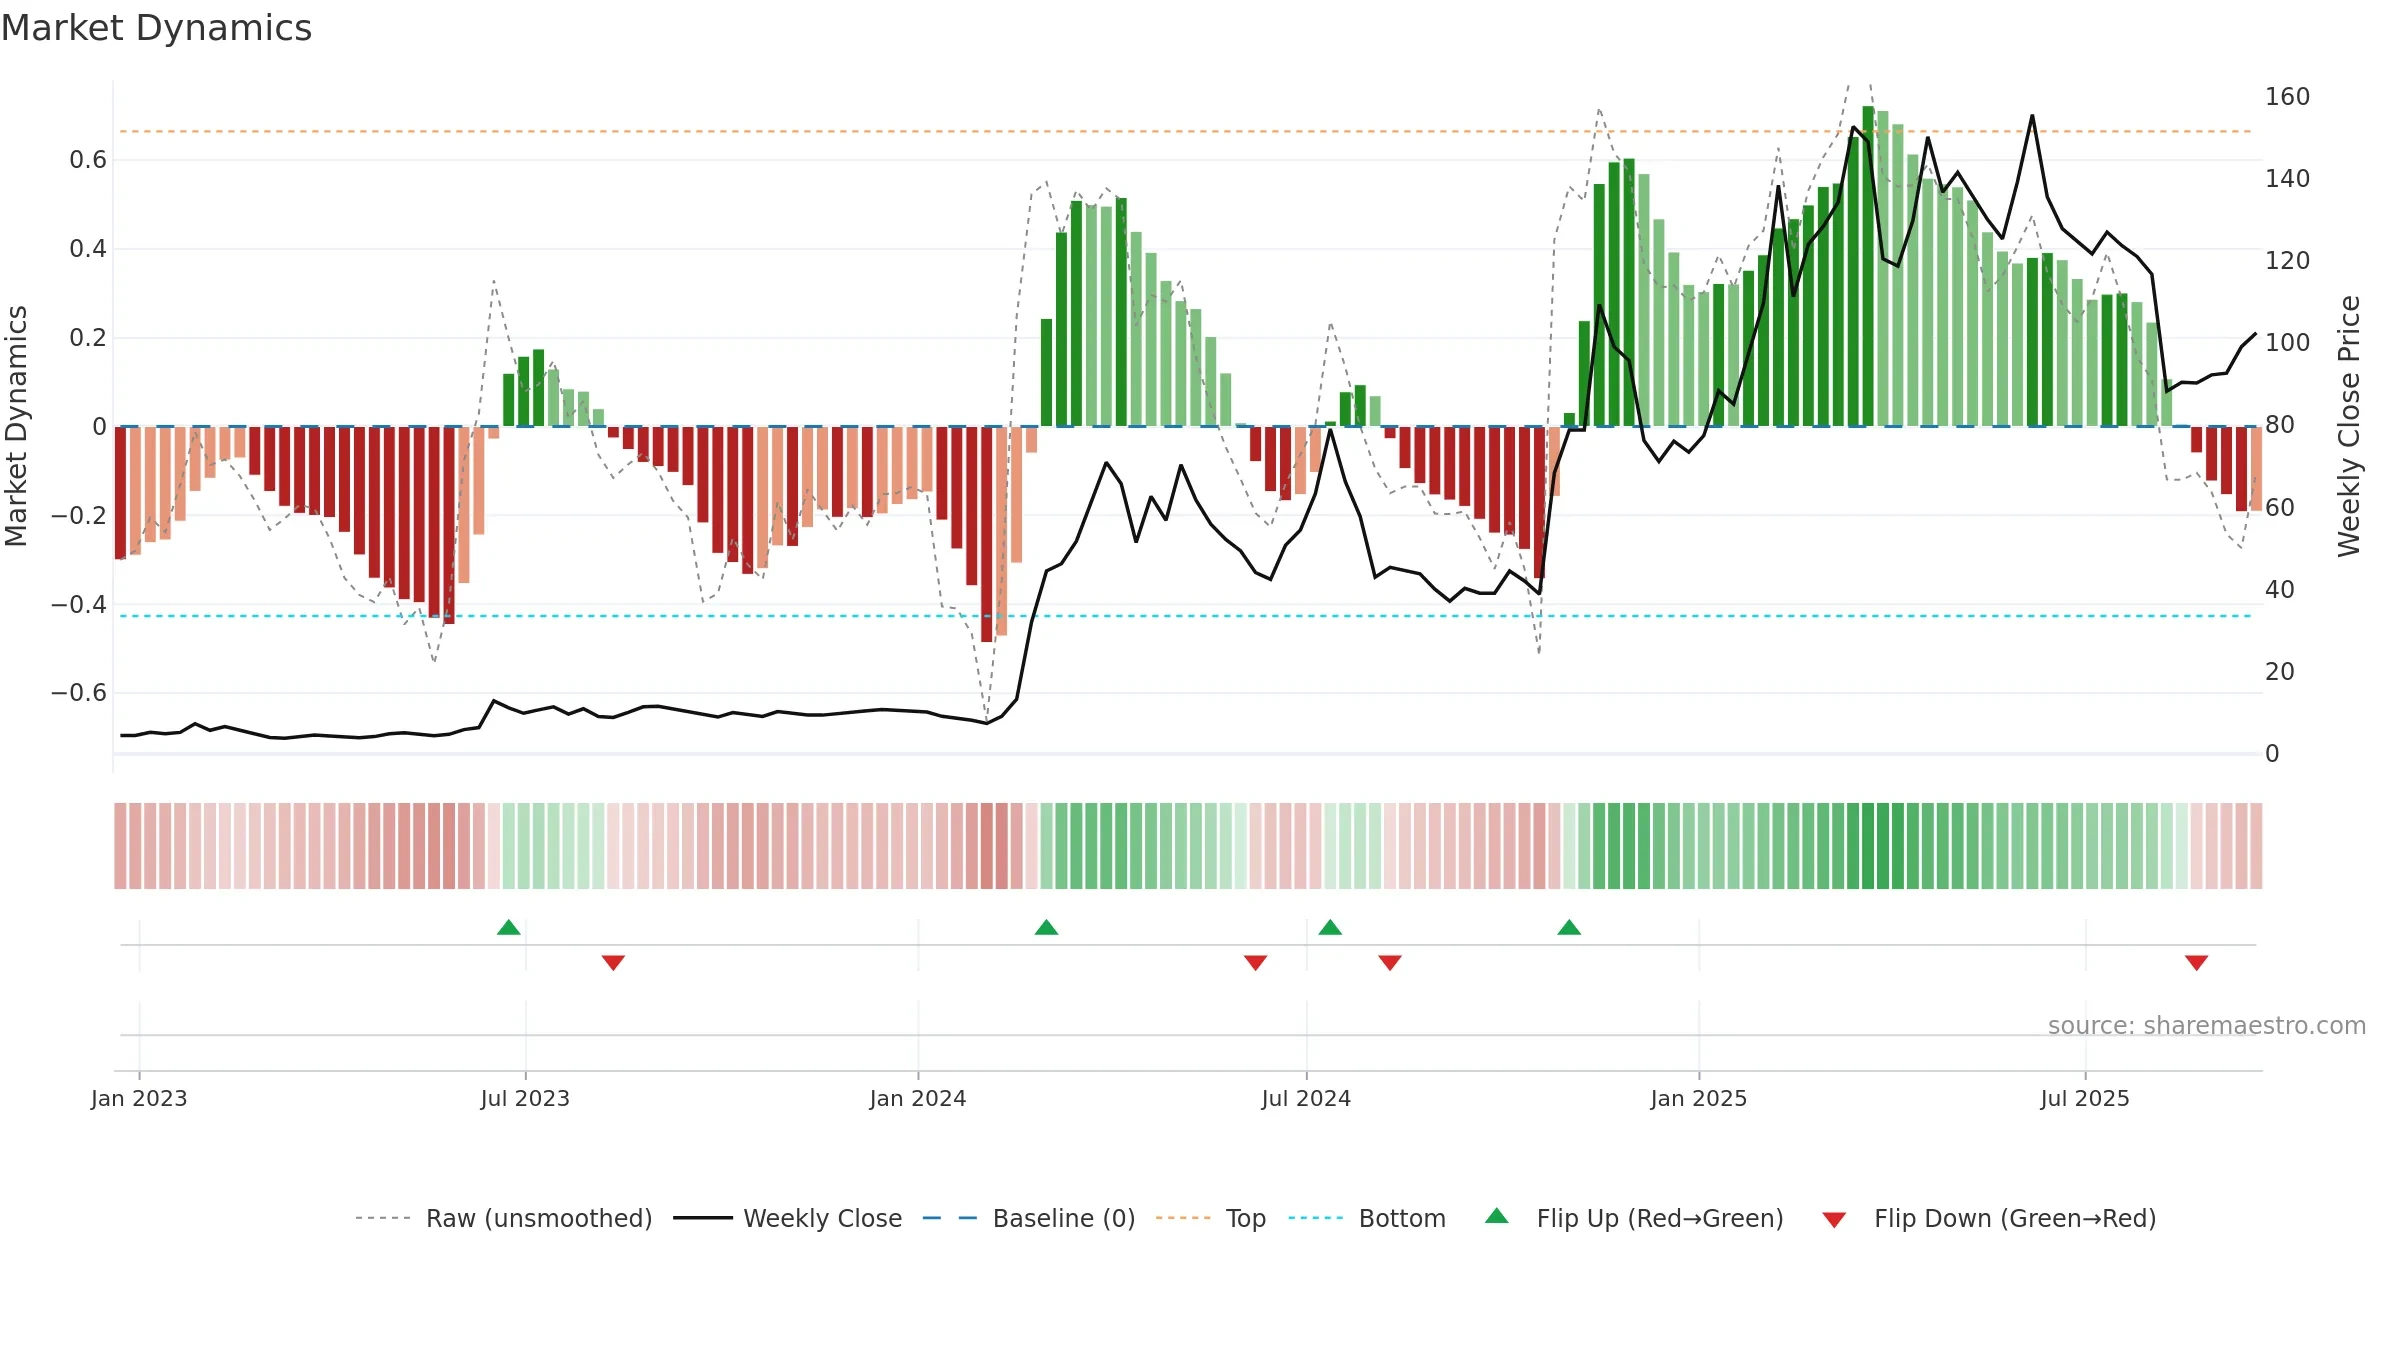Click the Jan 2023 x-axis label
This screenshot has width=2400, height=1350.
coord(139,1098)
